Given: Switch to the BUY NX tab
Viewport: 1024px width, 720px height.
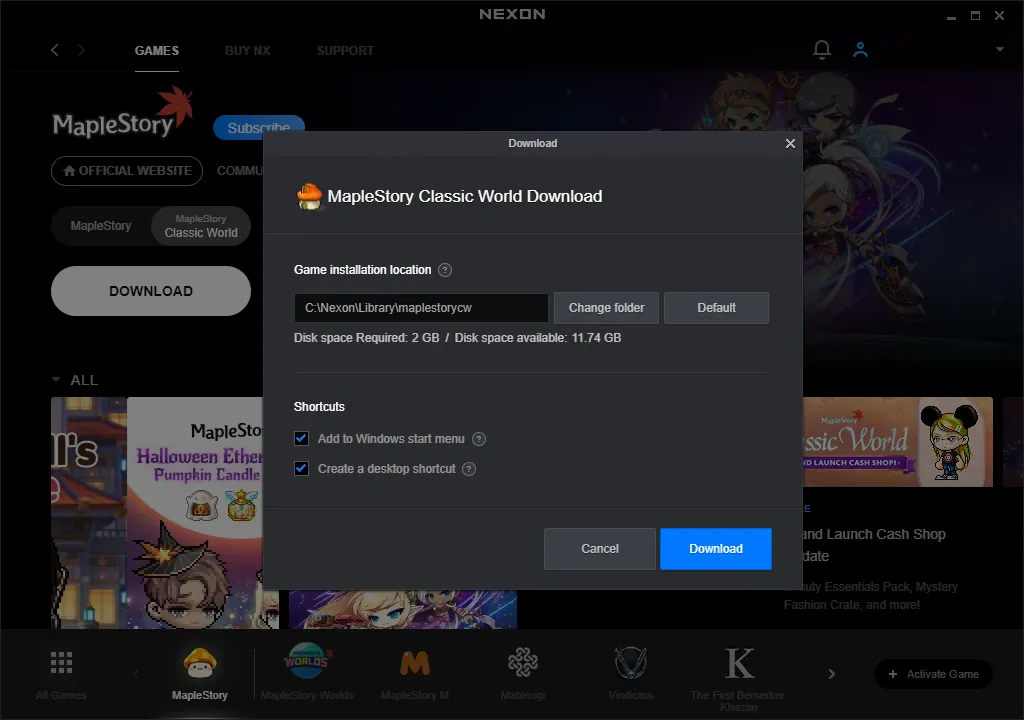Looking at the screenshot, I should [248, 50].
